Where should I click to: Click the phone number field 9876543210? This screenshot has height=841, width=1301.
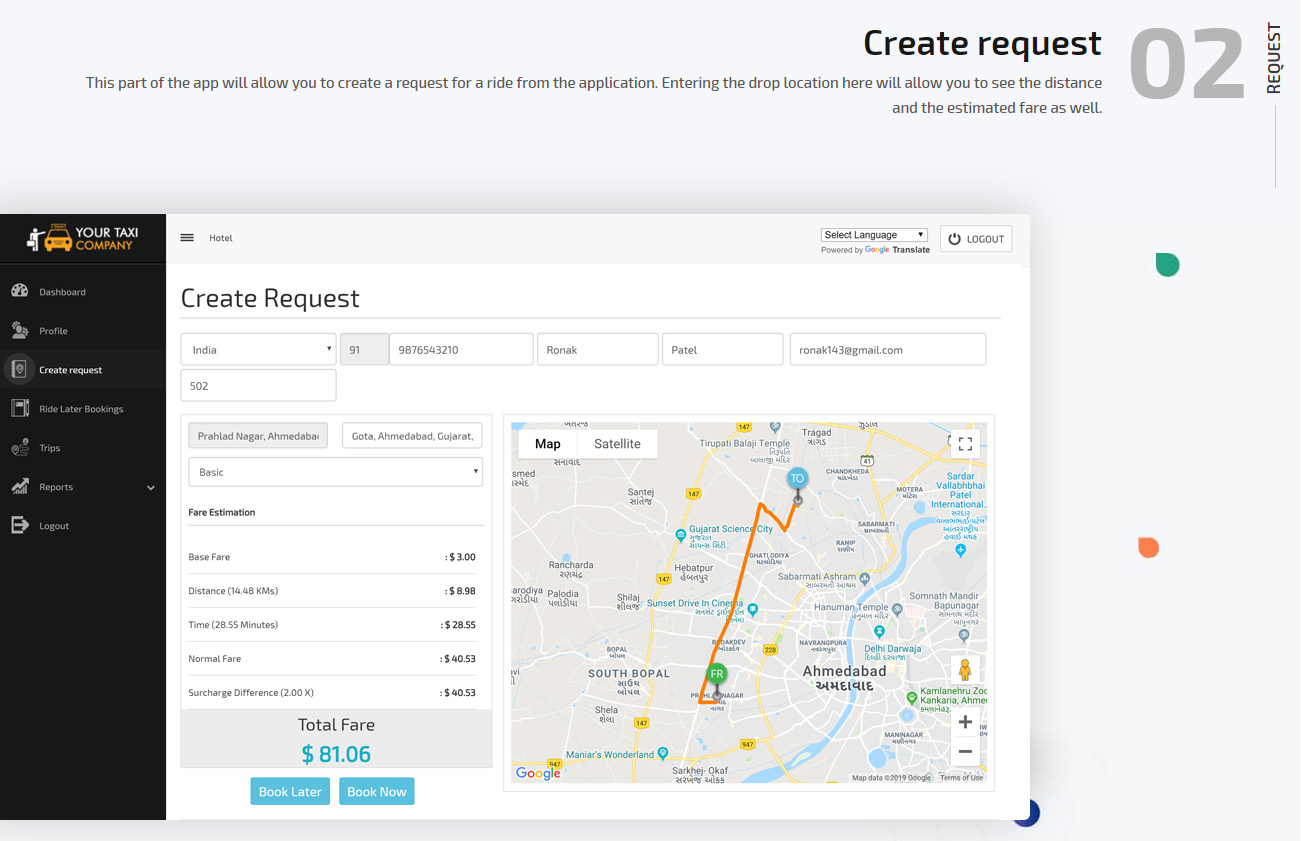coord(461,350)
